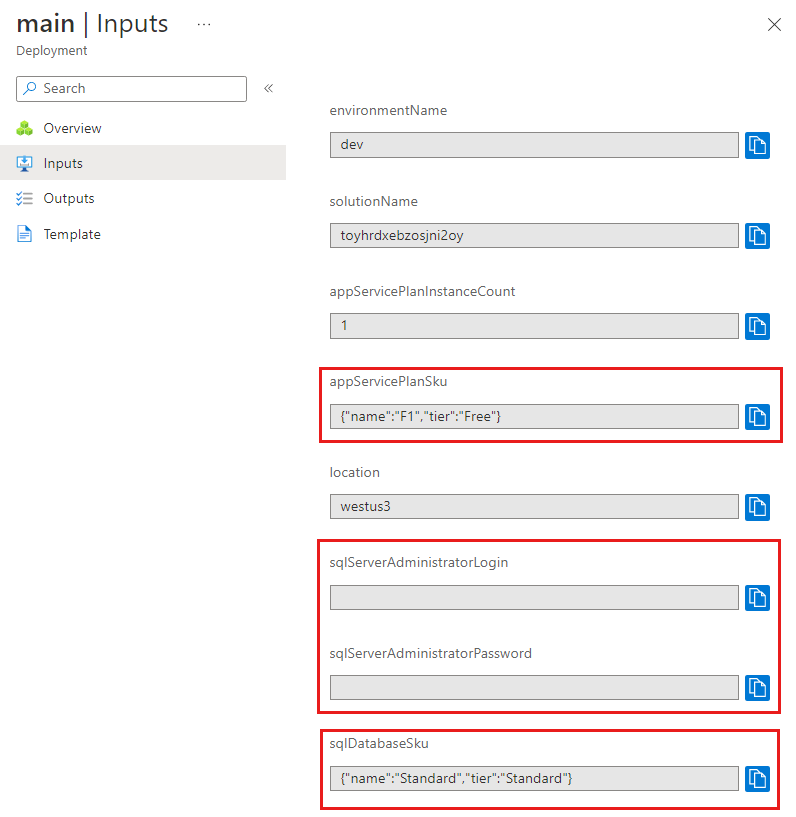Click the Template document icon

tap(24, 234)
